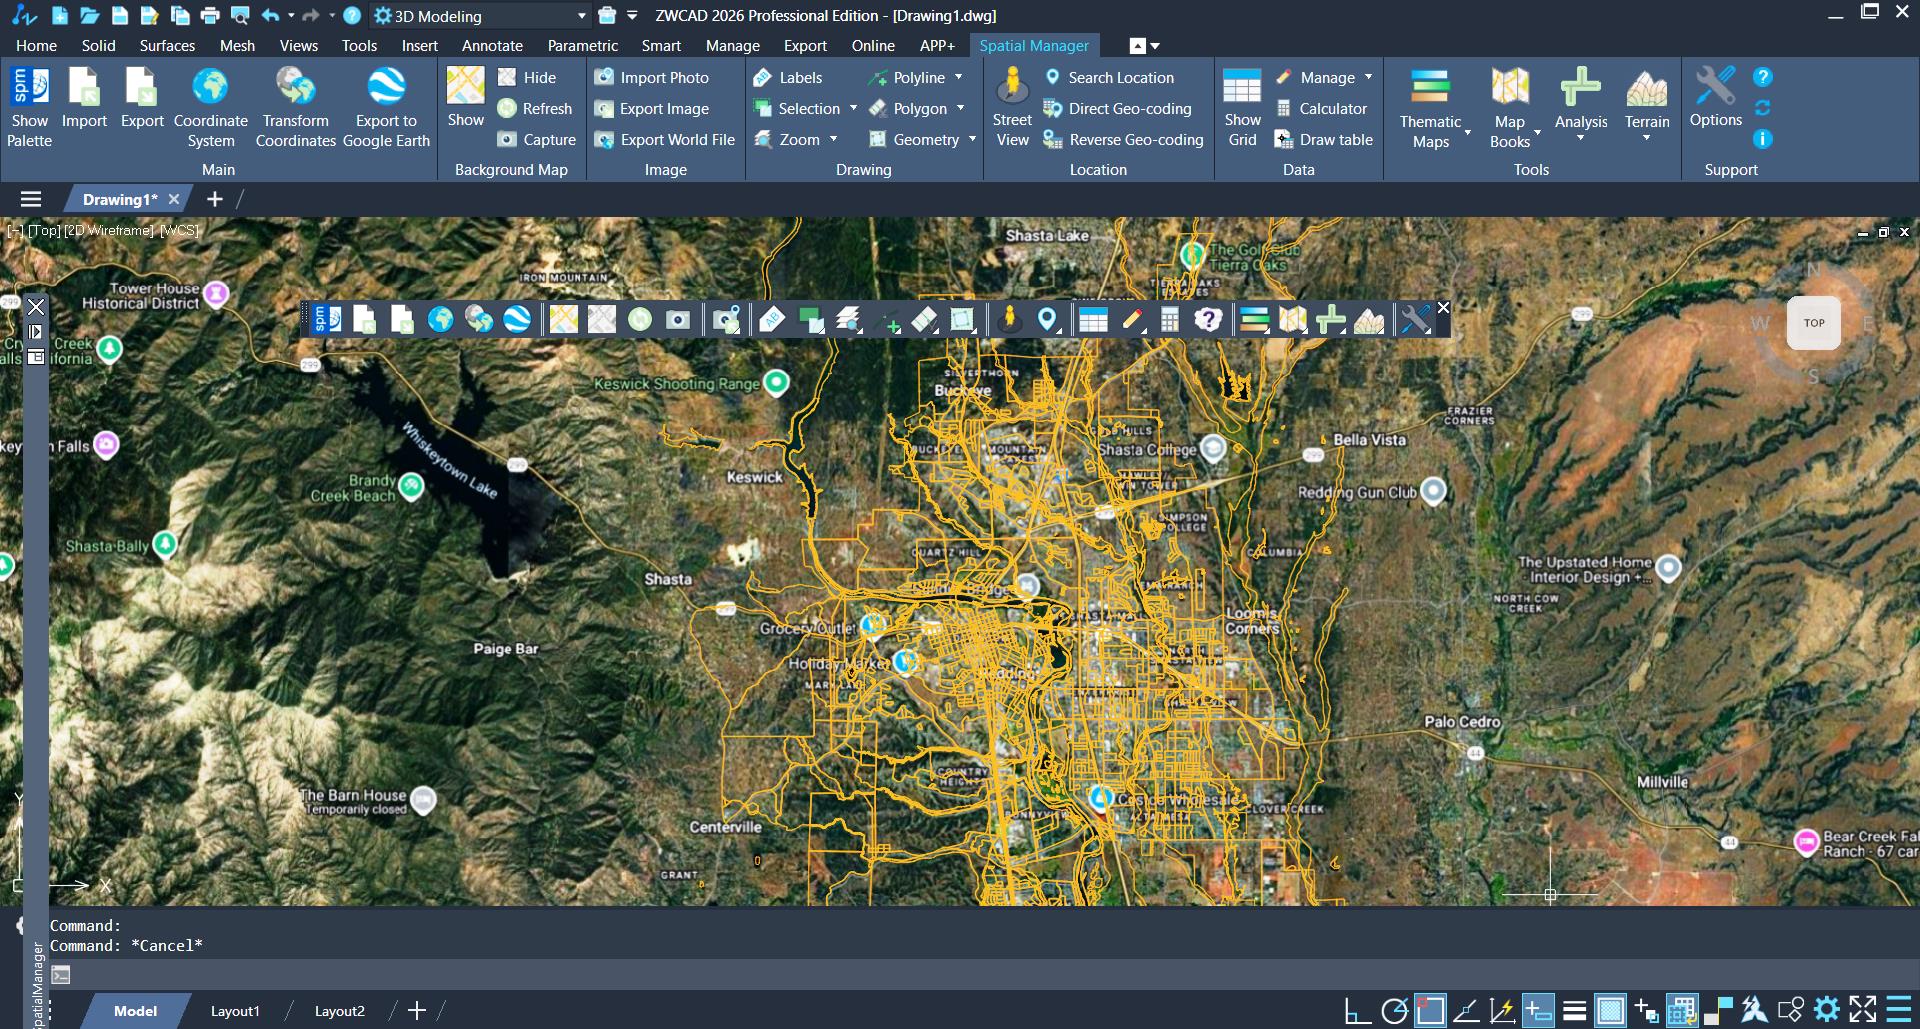The height and width of the screenshot is (1029, 1920).
Task: Switch to the Layout1 tab
Action: [x=235, y=1011]
